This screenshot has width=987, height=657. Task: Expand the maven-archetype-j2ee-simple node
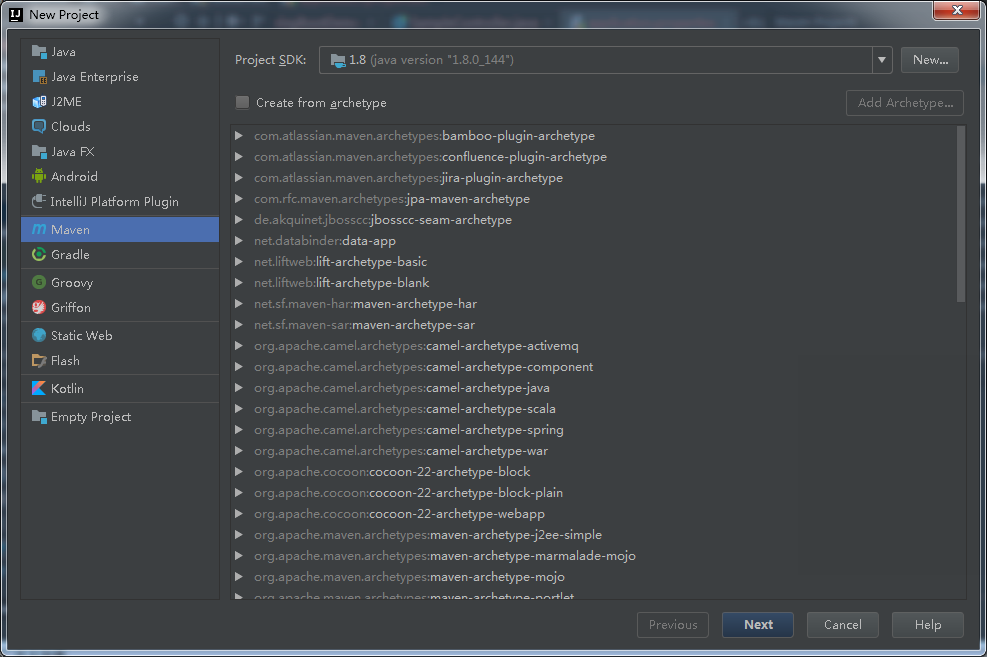pyautogui.click(x=239, y=535)
